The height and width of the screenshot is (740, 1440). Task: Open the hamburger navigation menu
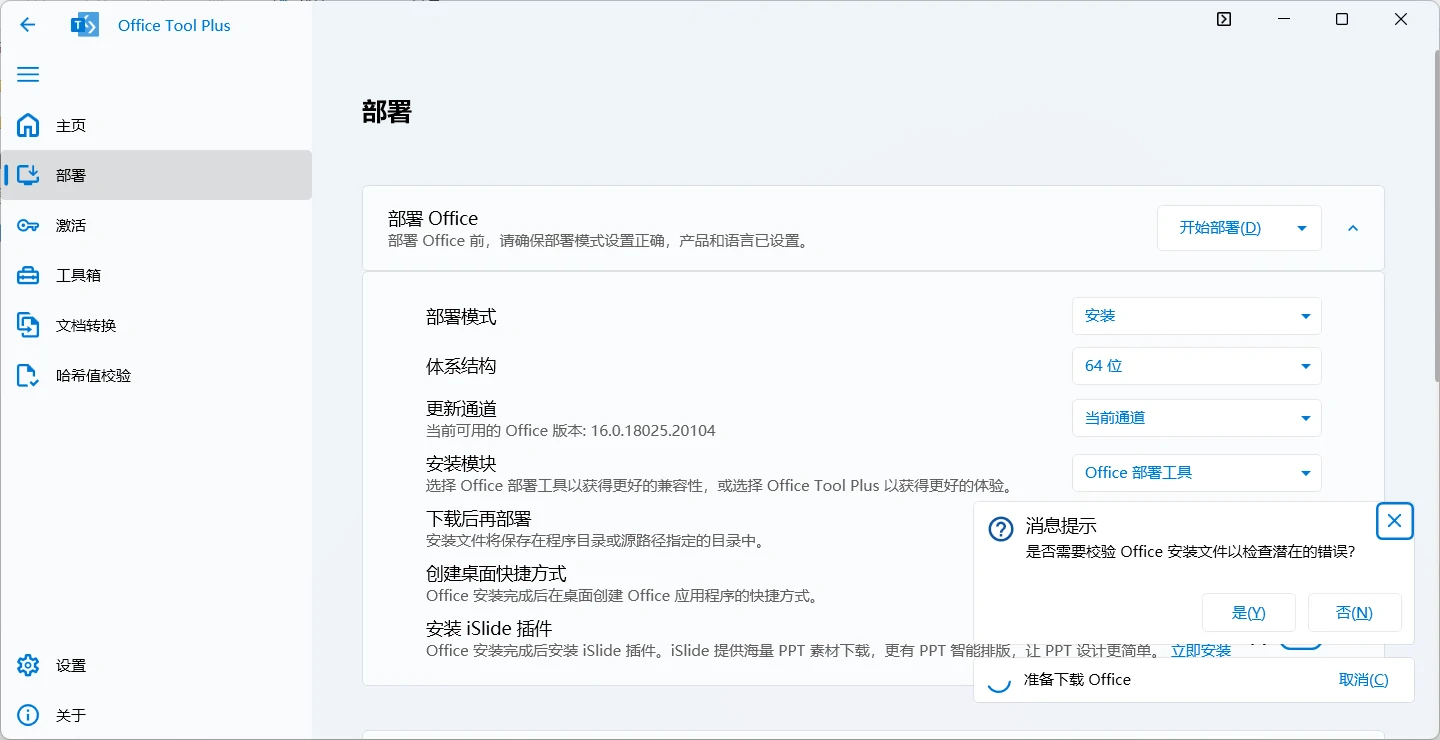click(x=28, y=74)
